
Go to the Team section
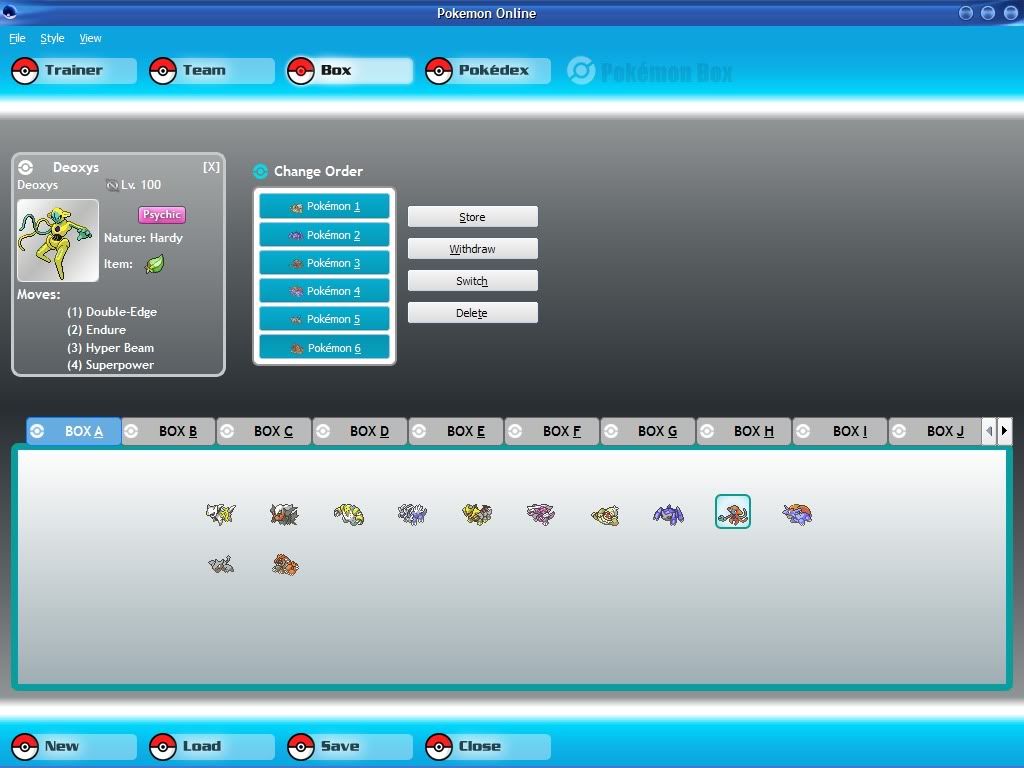(x=212, y=71)
